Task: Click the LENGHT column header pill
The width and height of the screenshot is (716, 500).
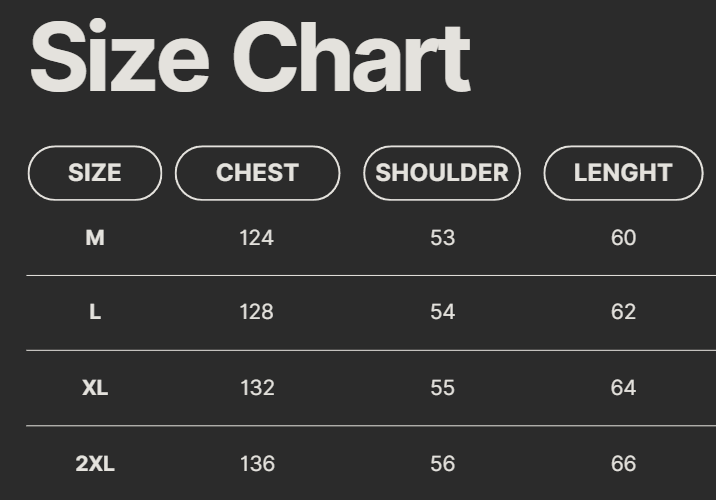Action: [x=623, y=173]
